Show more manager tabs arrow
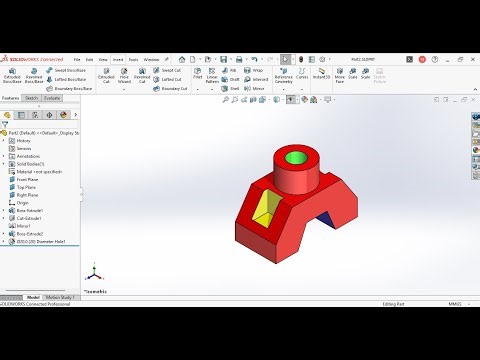The width and height of the screenshot is (480, 360). 76,115
